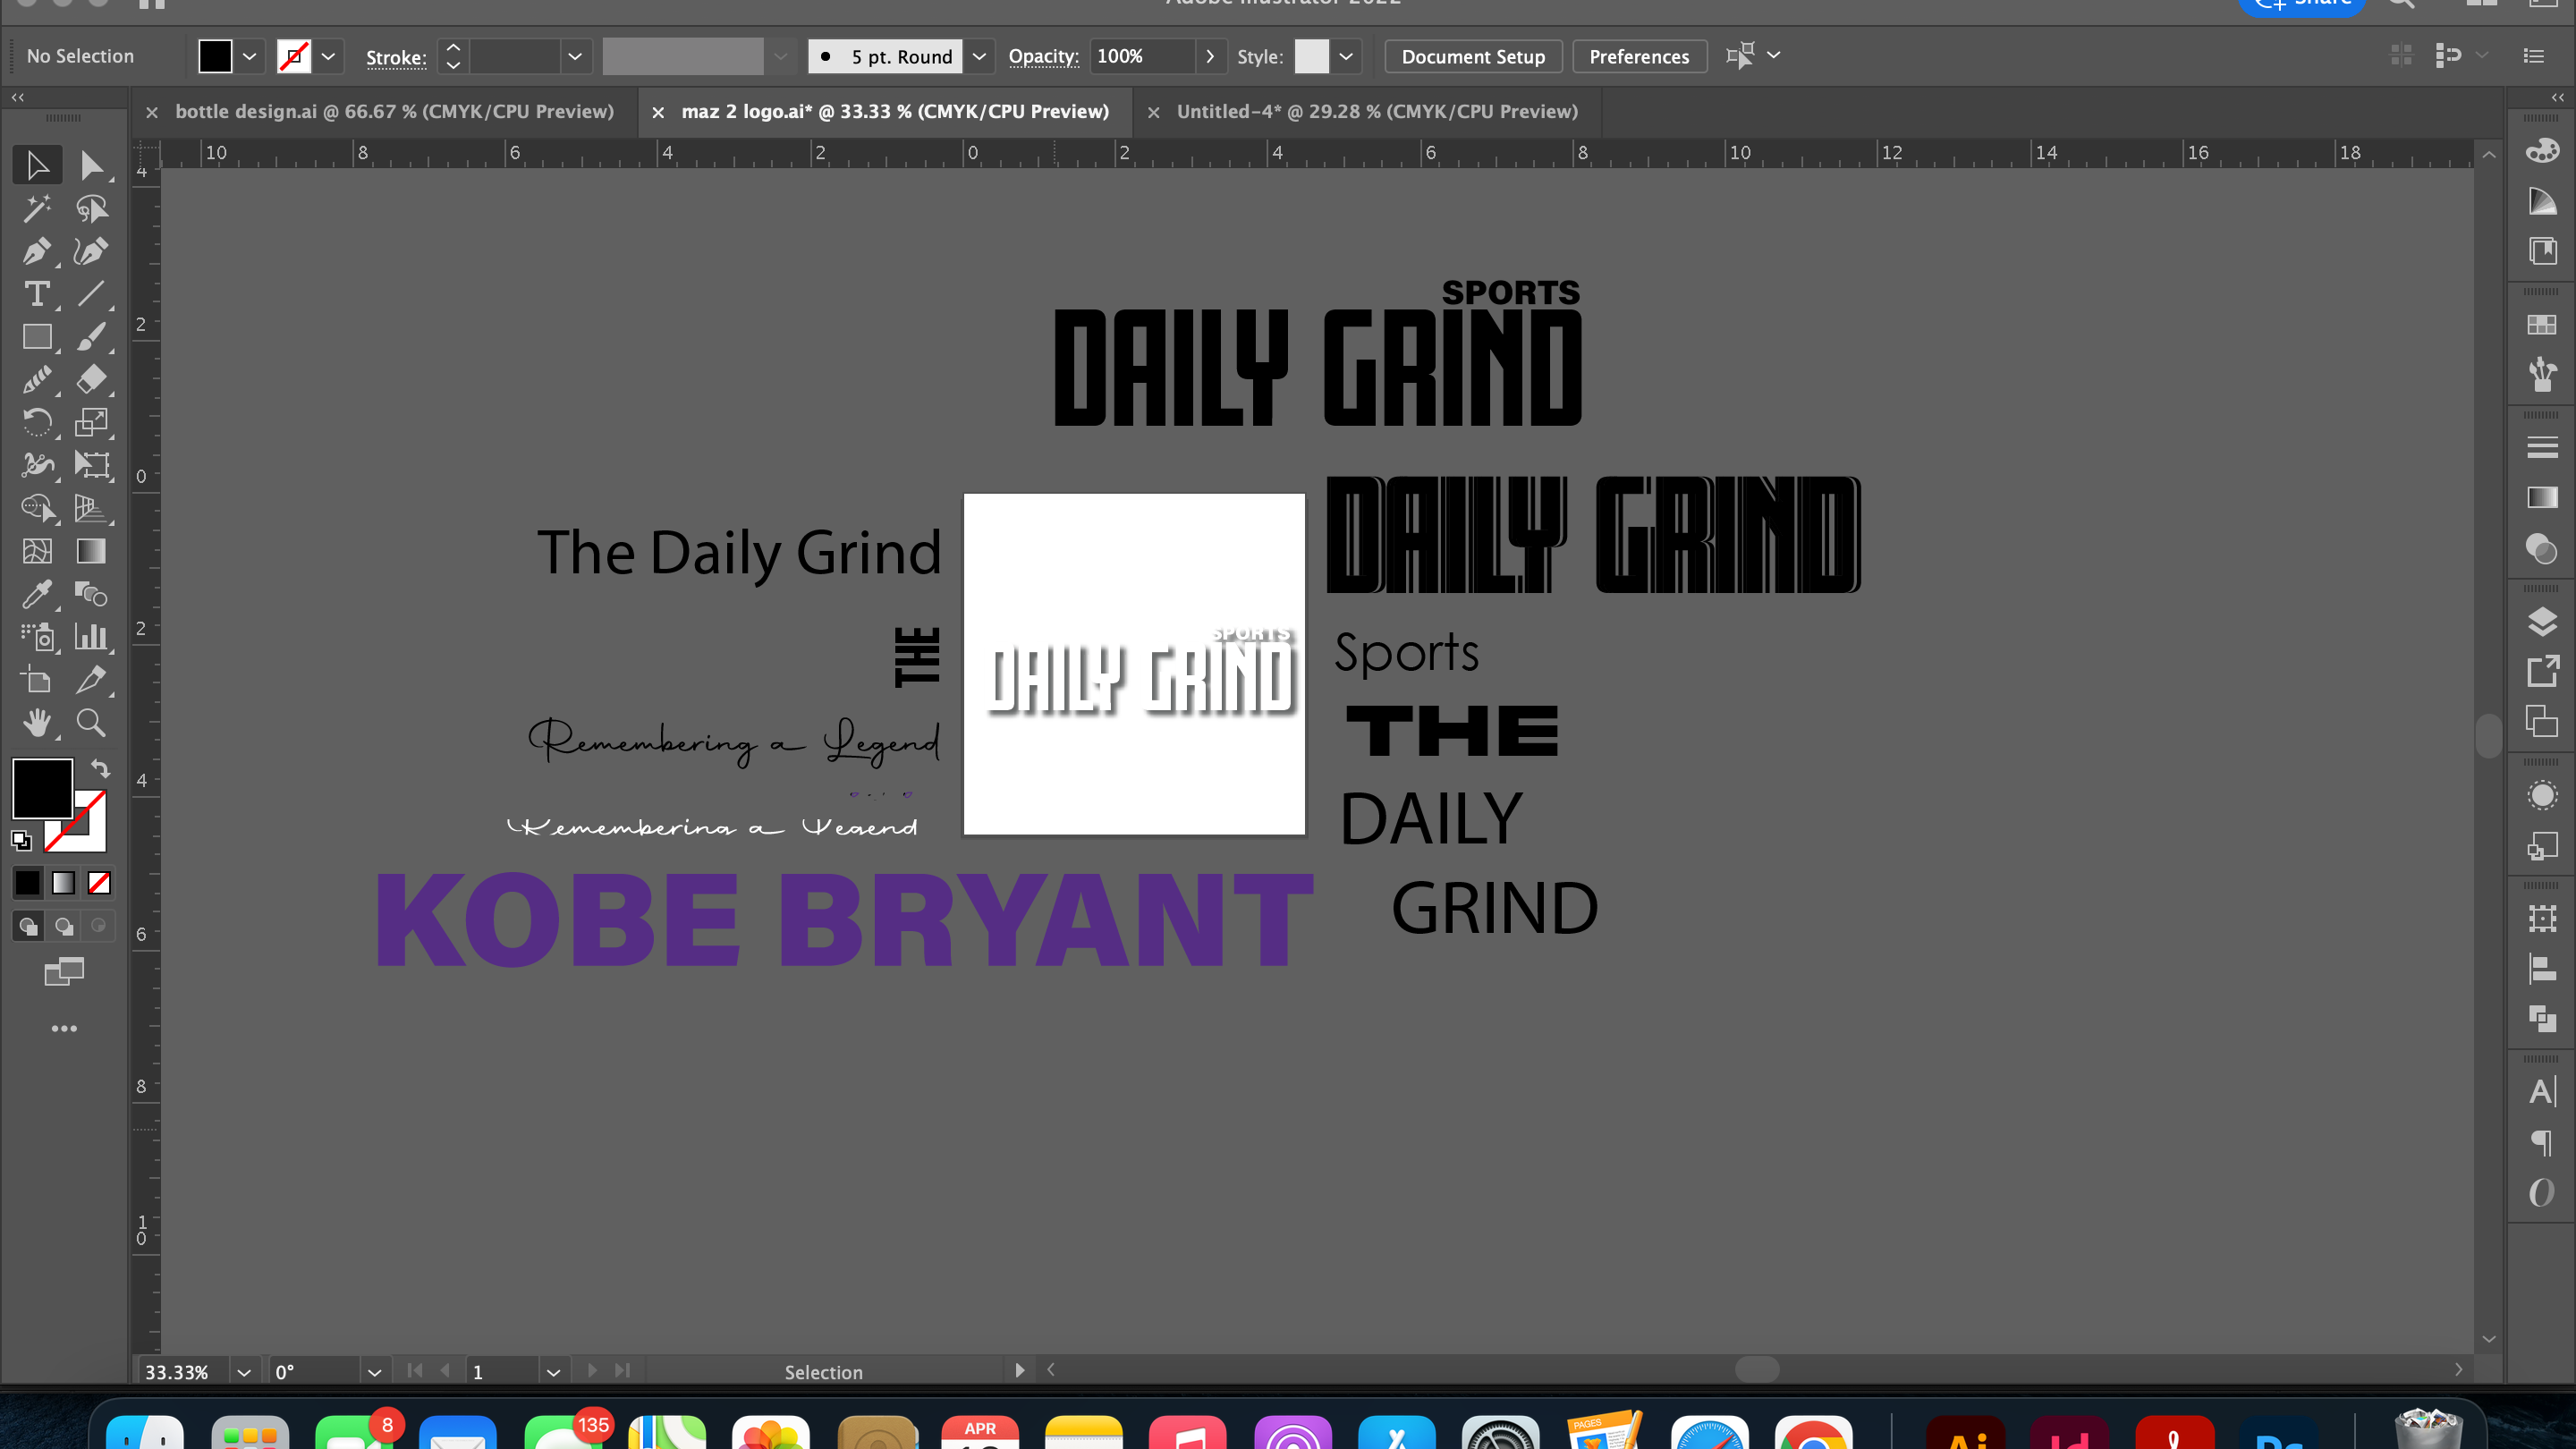Select the Type tool
Image resolution: width=2576 pixels, height=1449 pixels.
coord(37,294)
